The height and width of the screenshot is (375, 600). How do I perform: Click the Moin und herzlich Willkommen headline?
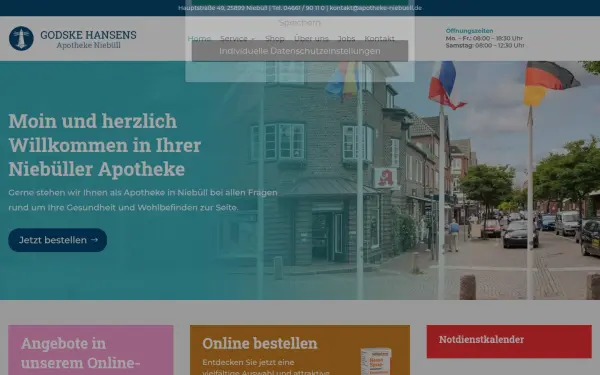[x=104, y=145]
